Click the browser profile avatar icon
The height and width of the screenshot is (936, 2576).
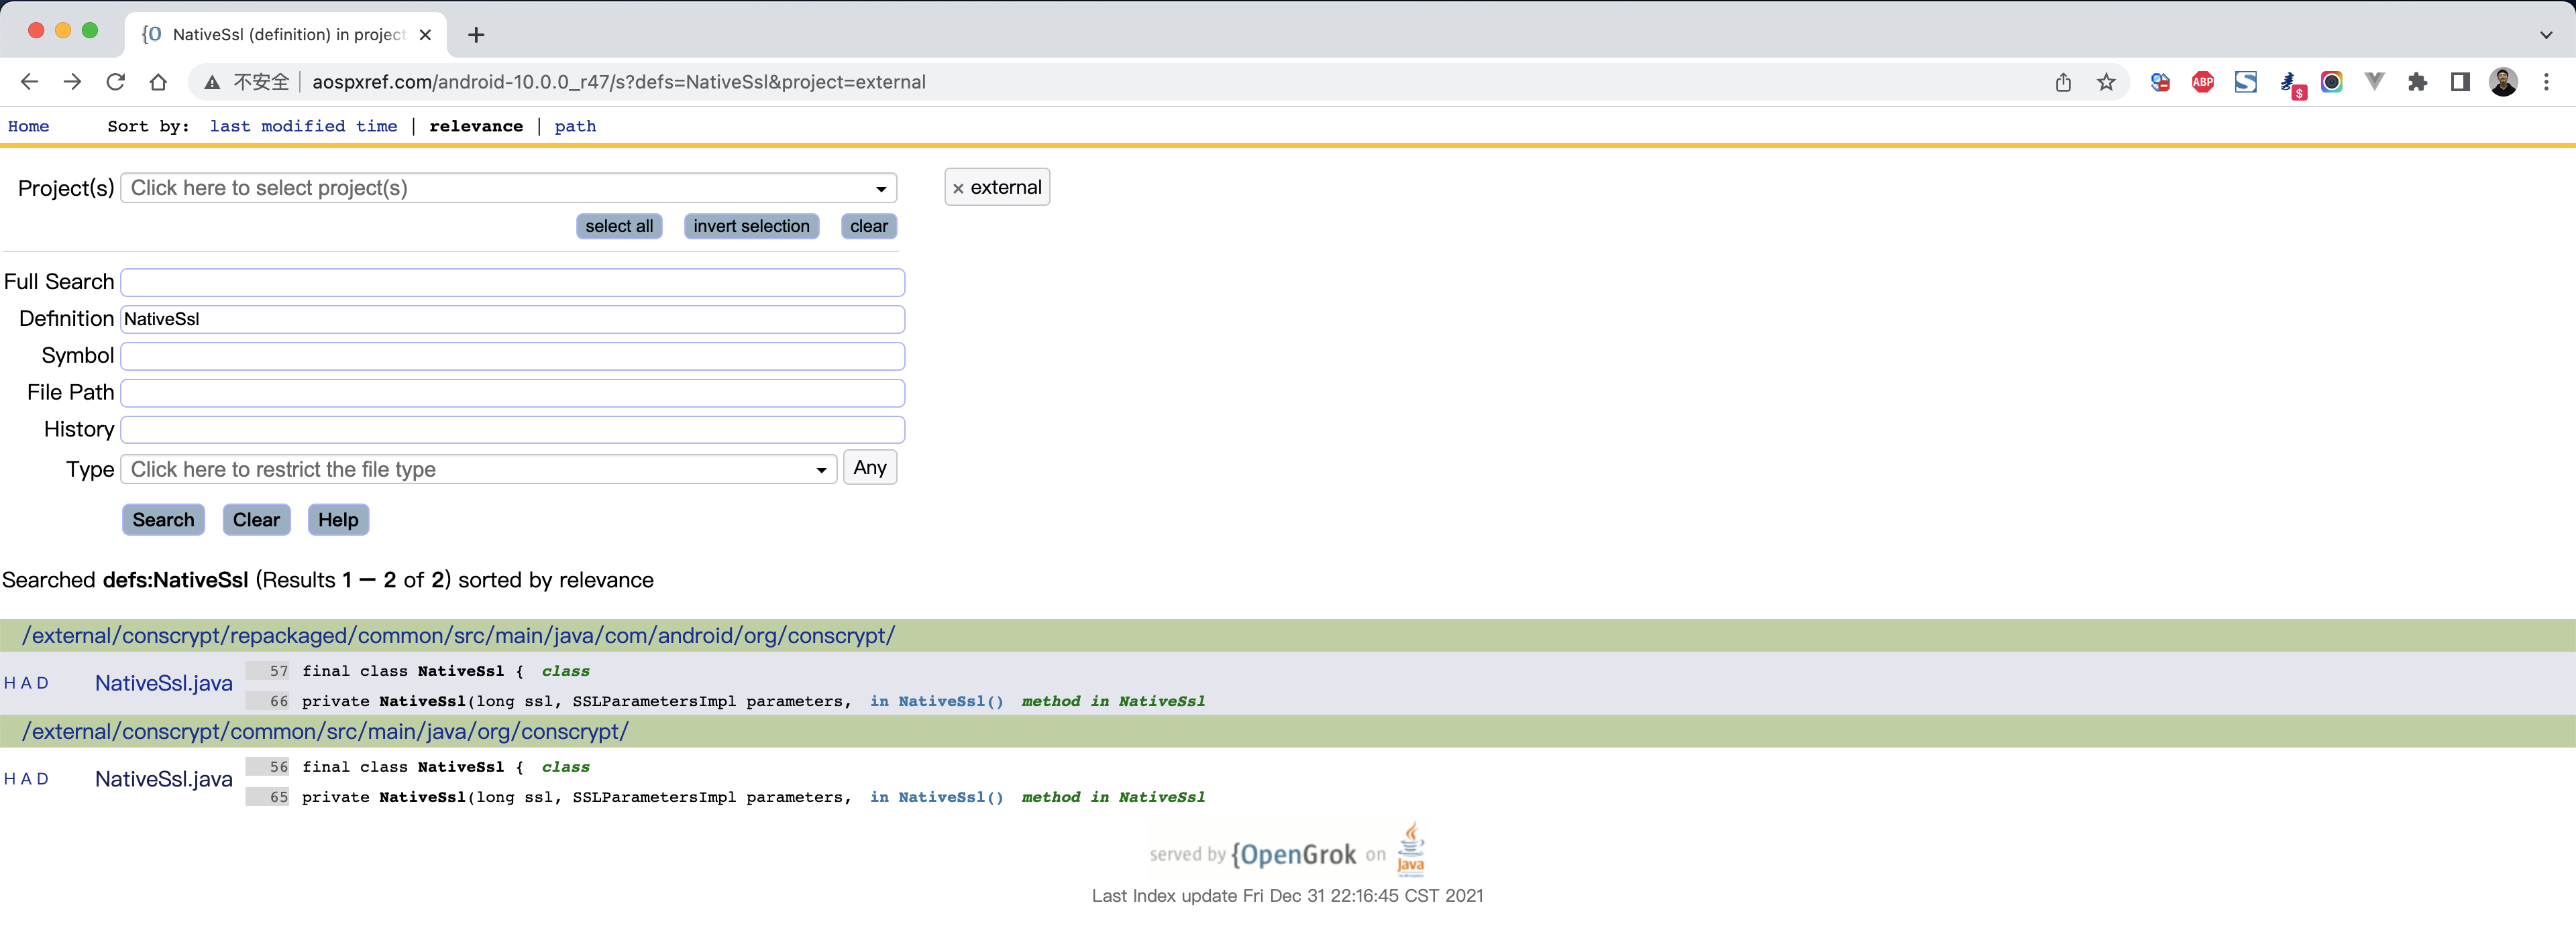point(2504,82)
